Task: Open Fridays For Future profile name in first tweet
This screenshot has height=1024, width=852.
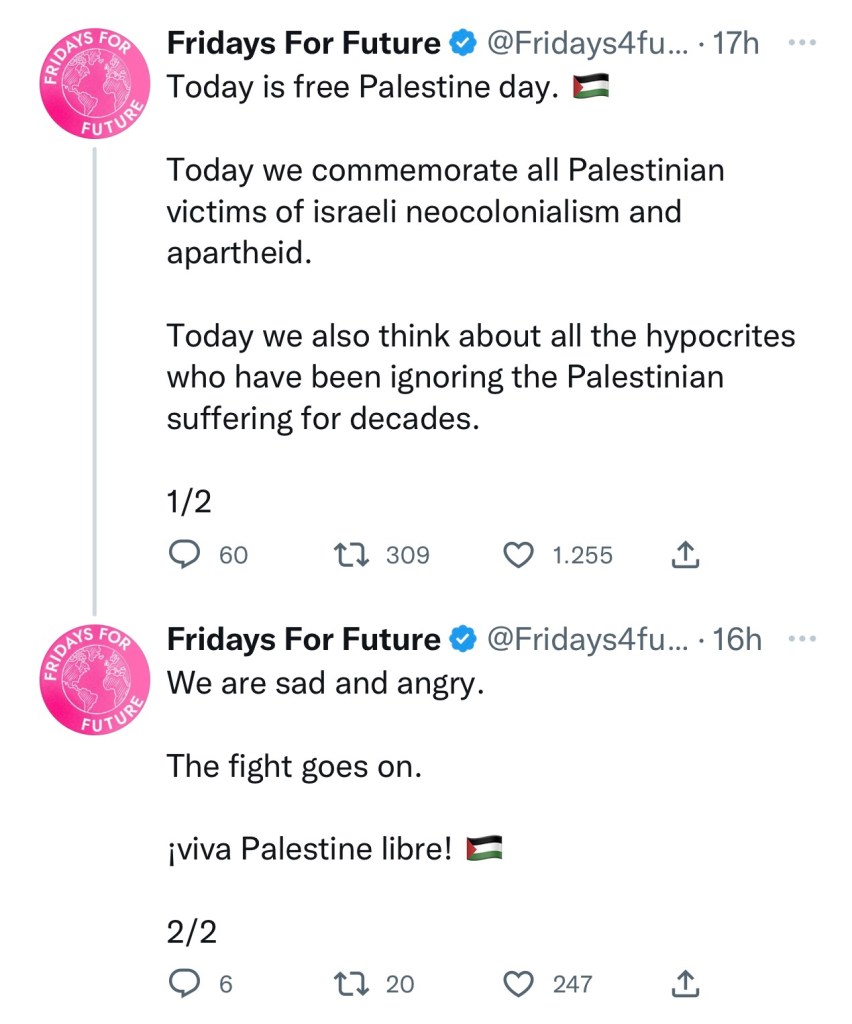Action: pyautogui.click(x=303, y=44)
